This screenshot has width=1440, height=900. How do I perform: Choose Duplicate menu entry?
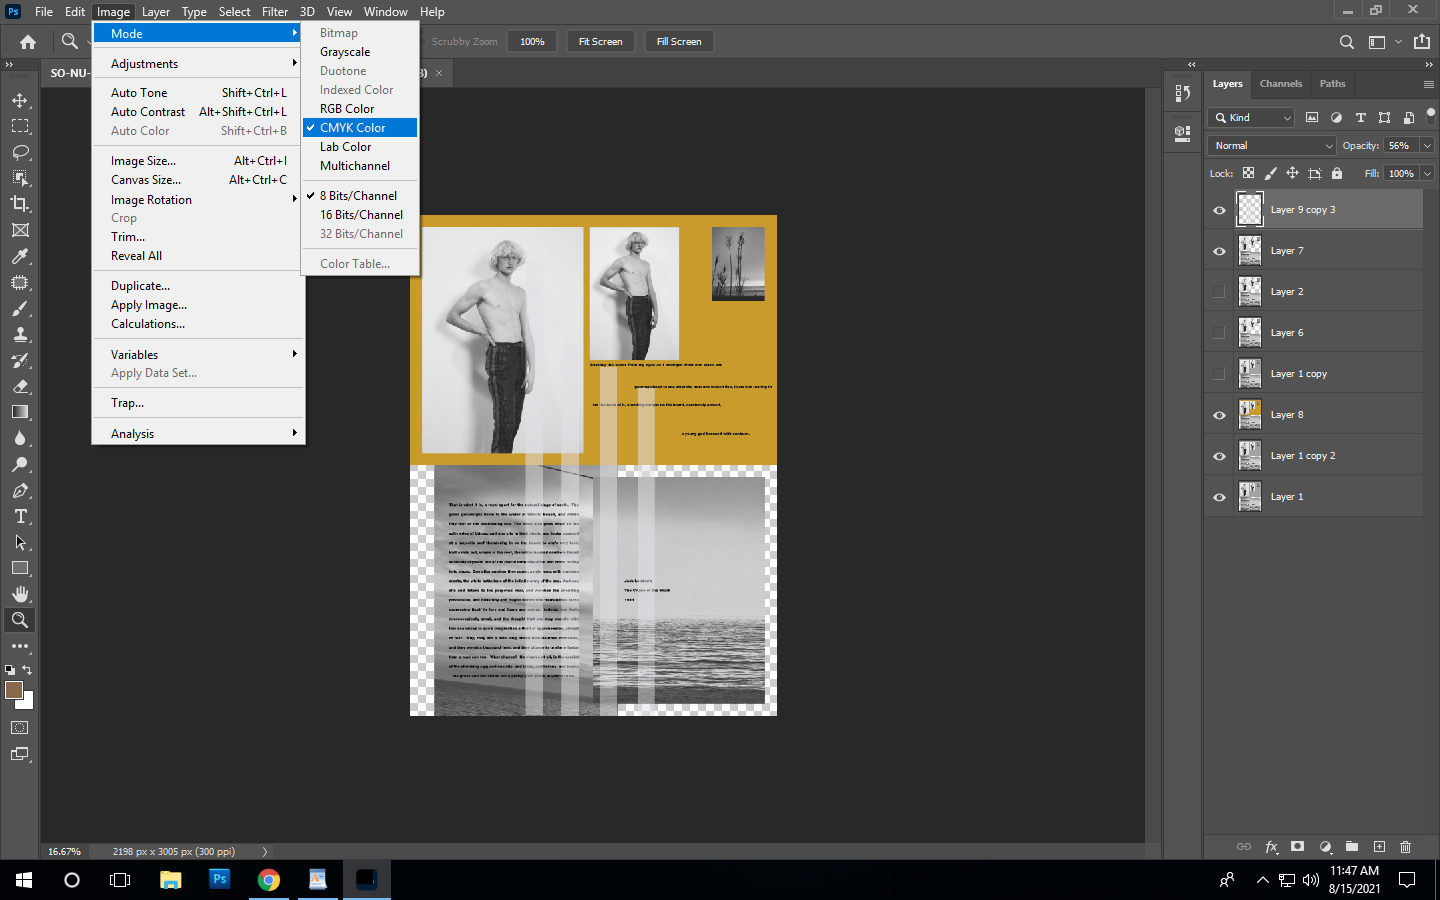(x=198, y=285)
